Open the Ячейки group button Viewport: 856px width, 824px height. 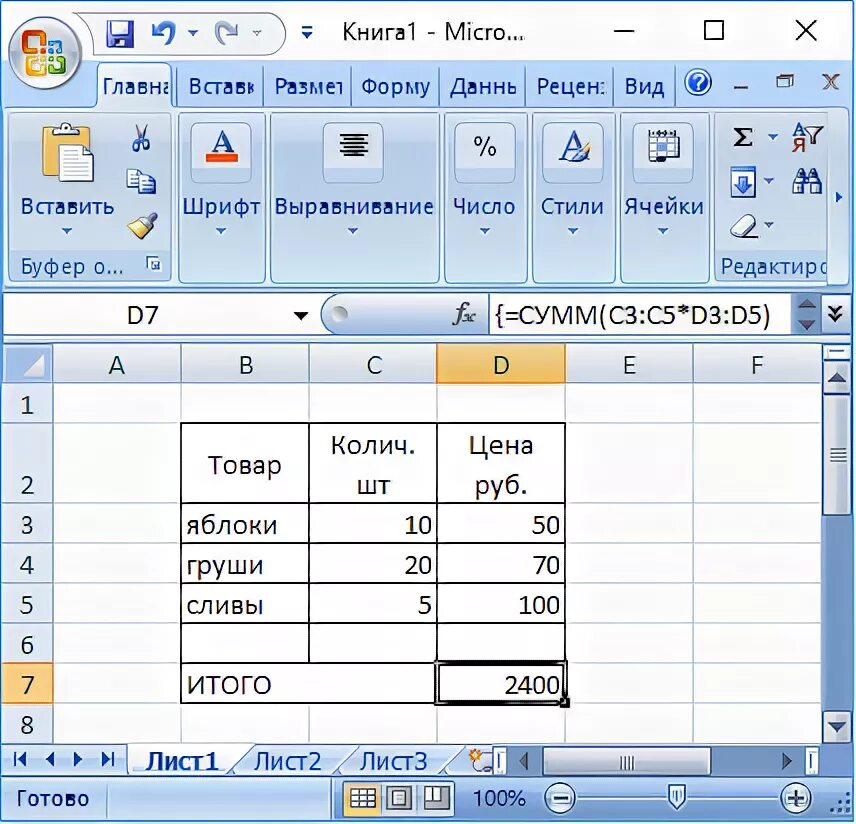pyautogui.click(x=663, y=198)
